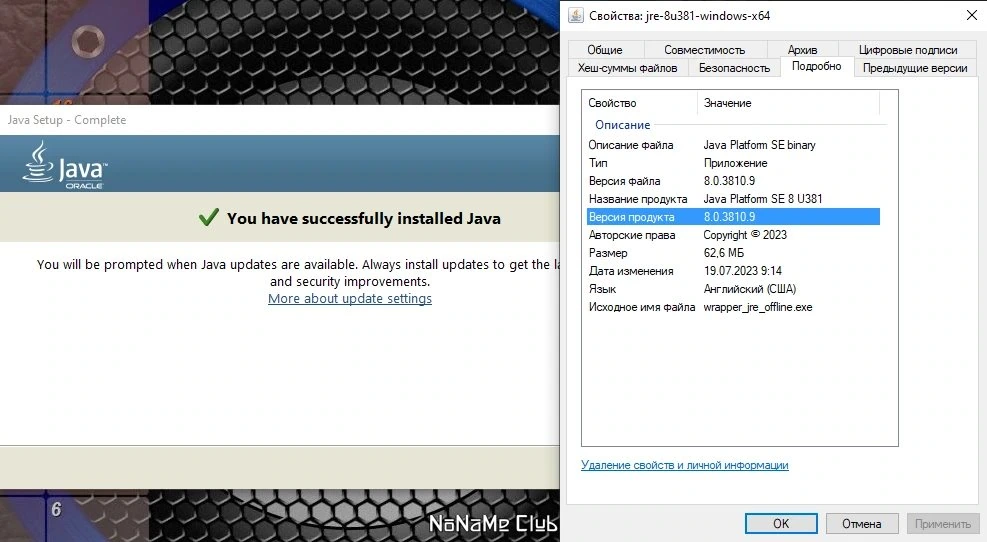This screenshot has width=987, height=542.
Task: Click the Отмена button
Action: [x=861, y=524]
